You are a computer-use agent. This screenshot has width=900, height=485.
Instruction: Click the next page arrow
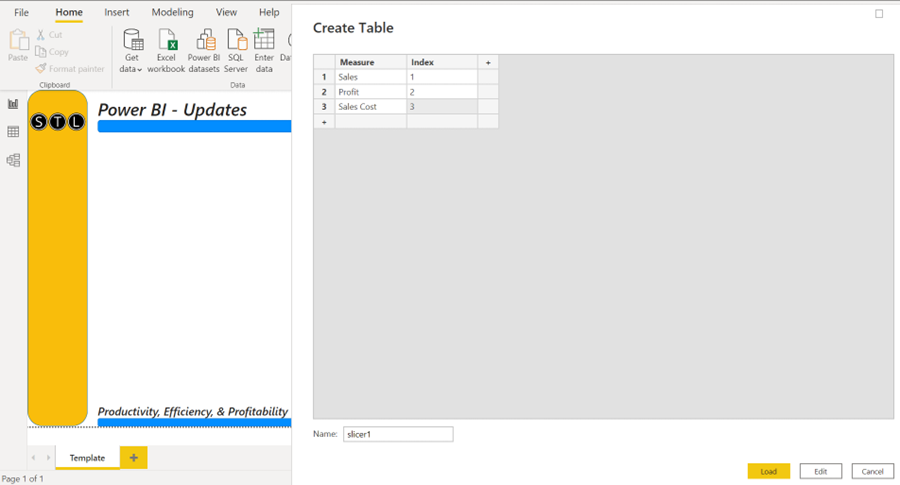click(x=48, y=457)
